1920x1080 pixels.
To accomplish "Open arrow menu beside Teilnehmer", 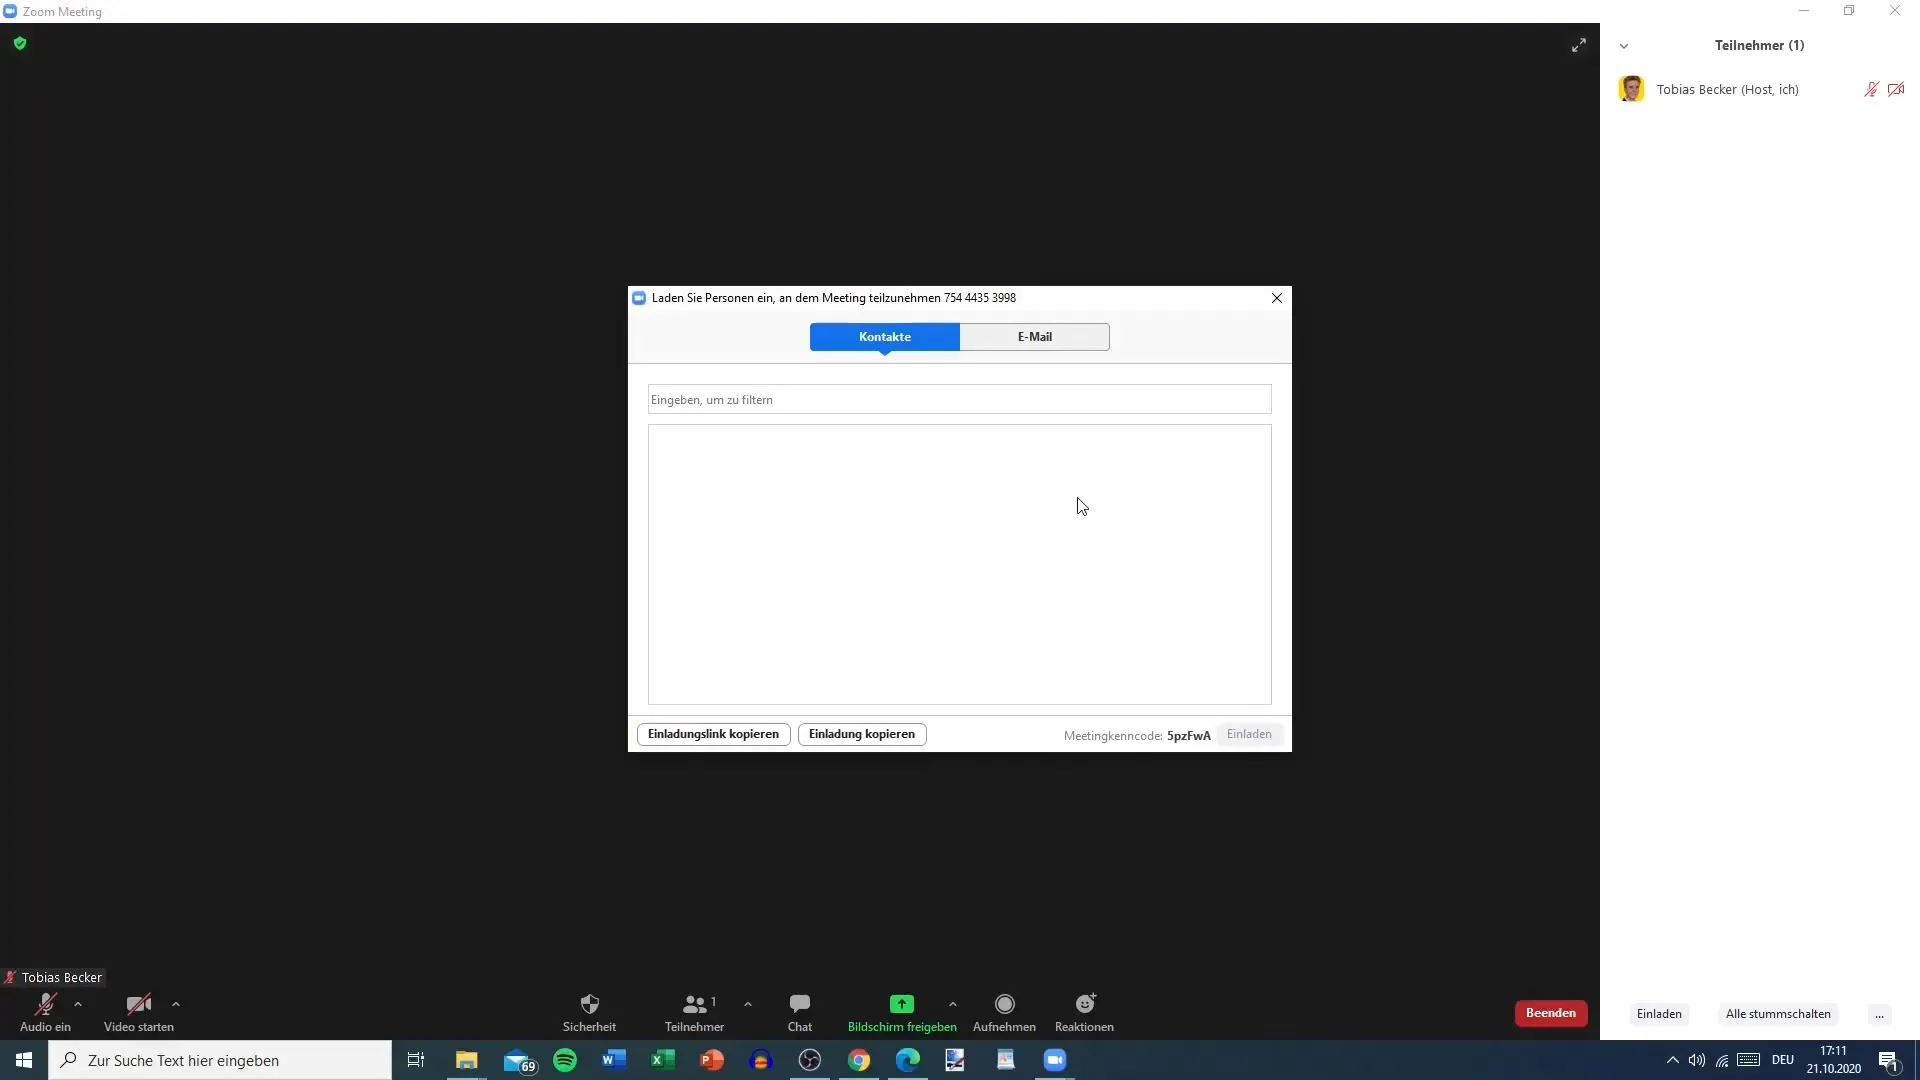I will point(748,1004).
